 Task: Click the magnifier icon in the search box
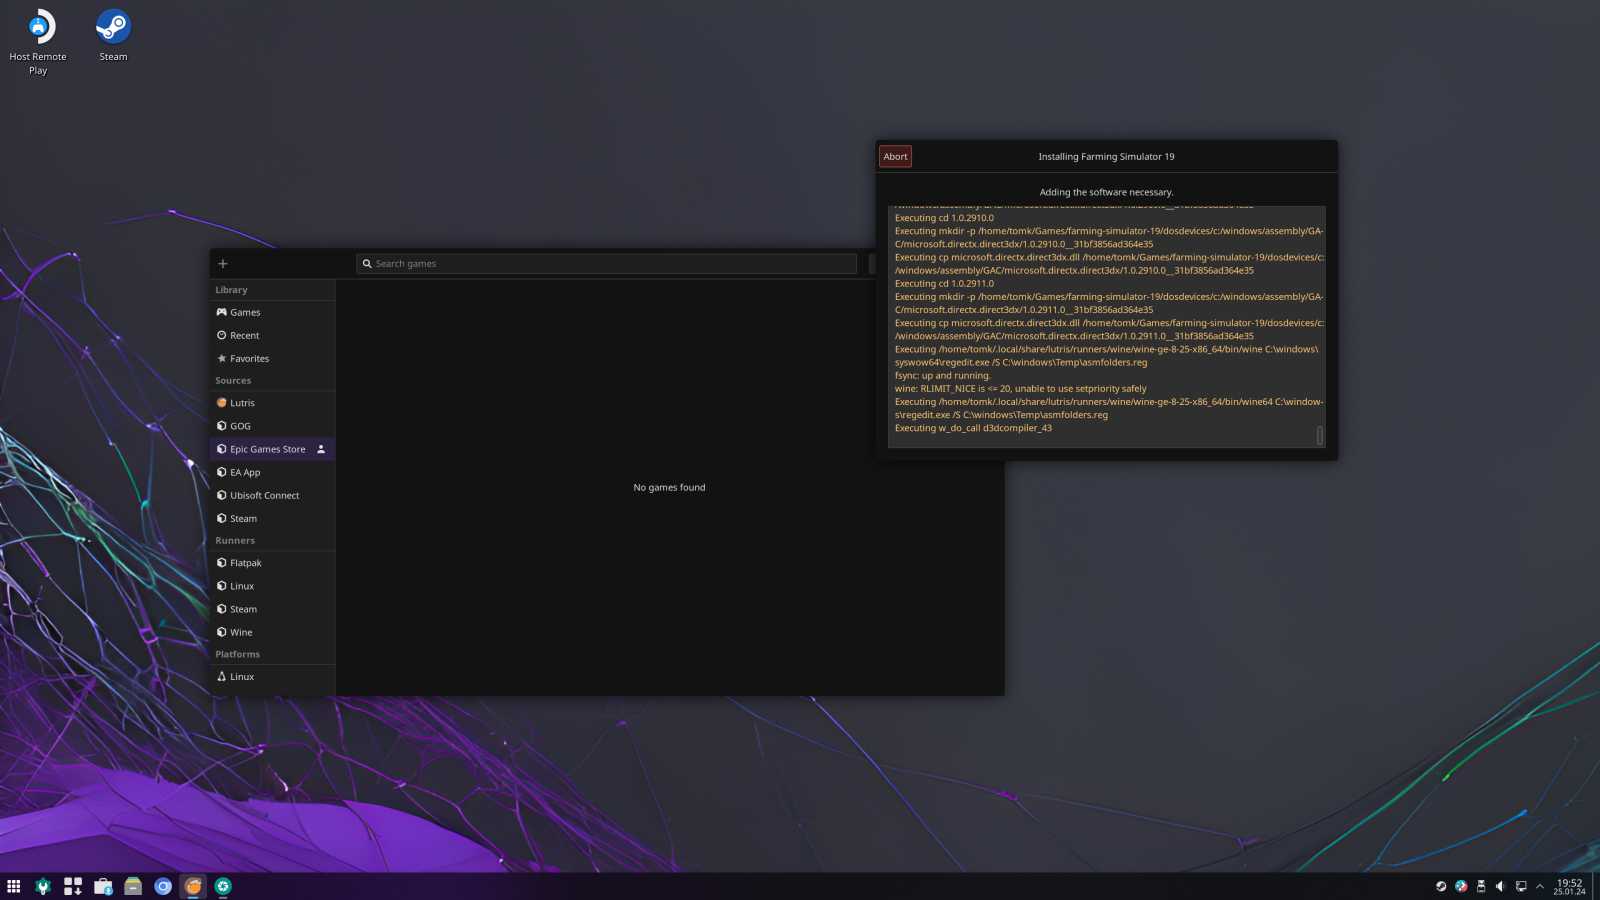[367, 264]
